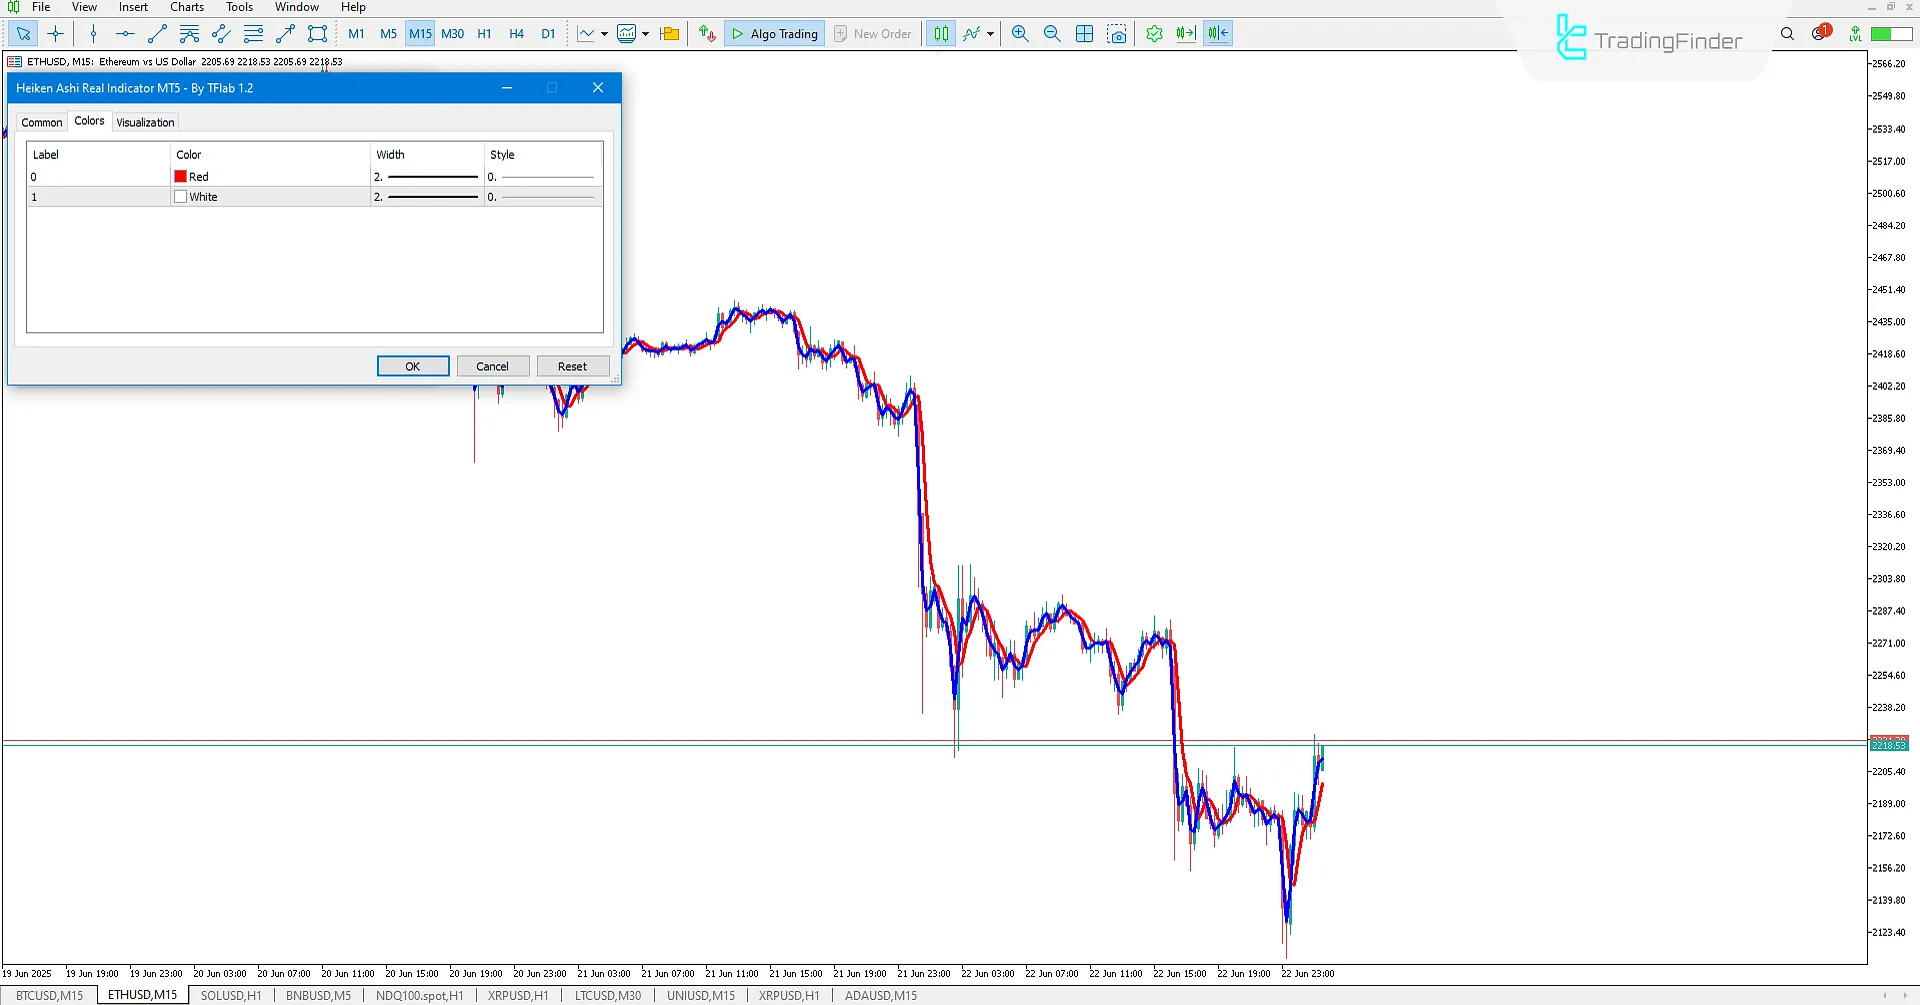Select the Crosshair tool

55,33
